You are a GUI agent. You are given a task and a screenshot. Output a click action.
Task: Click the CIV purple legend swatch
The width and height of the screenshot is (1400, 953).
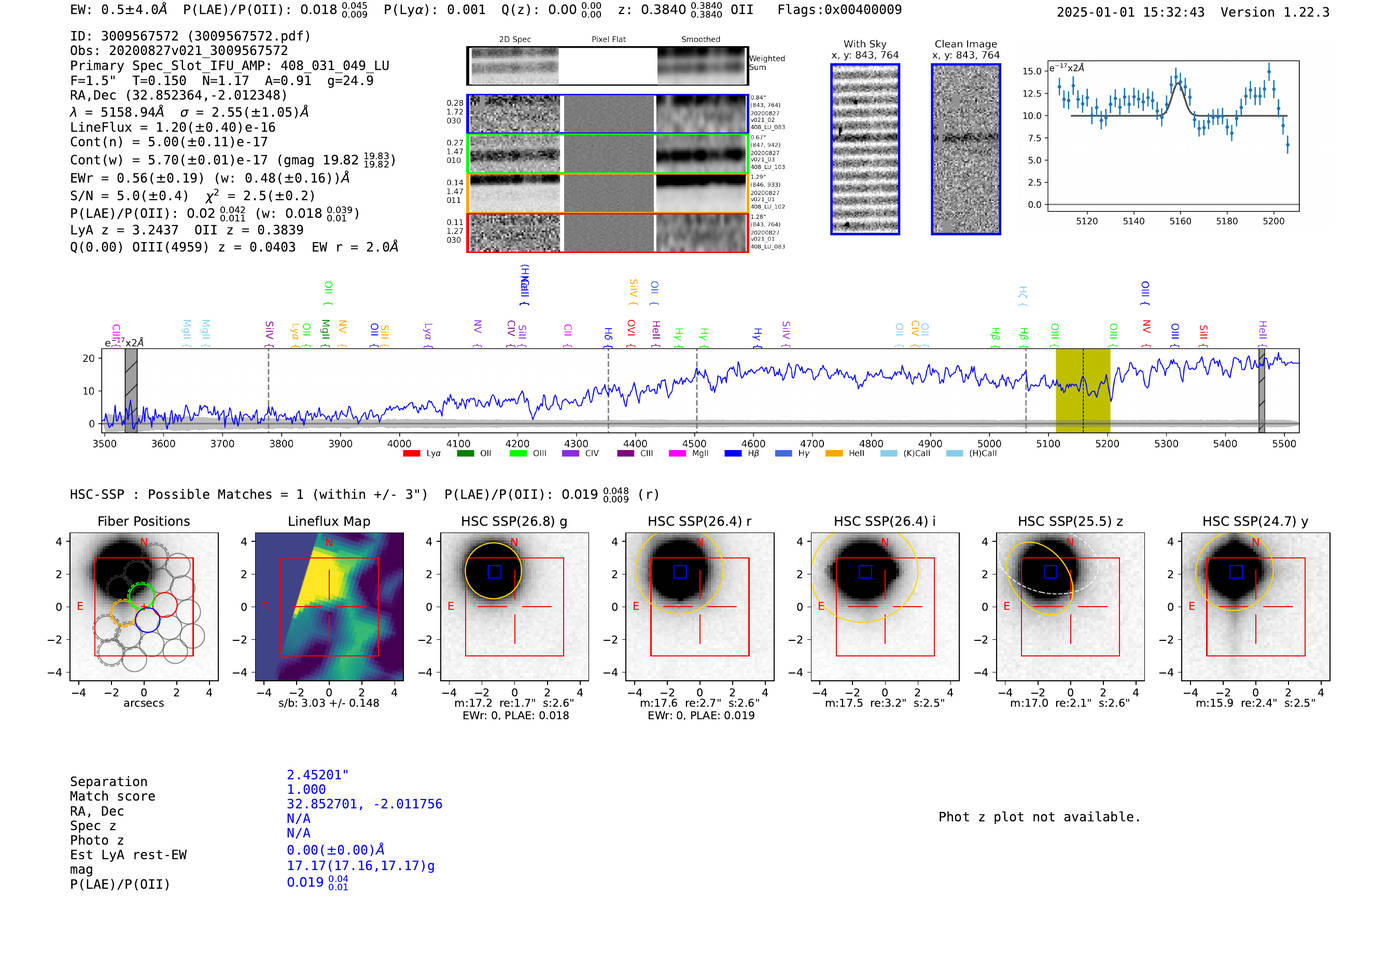[570, 454]
